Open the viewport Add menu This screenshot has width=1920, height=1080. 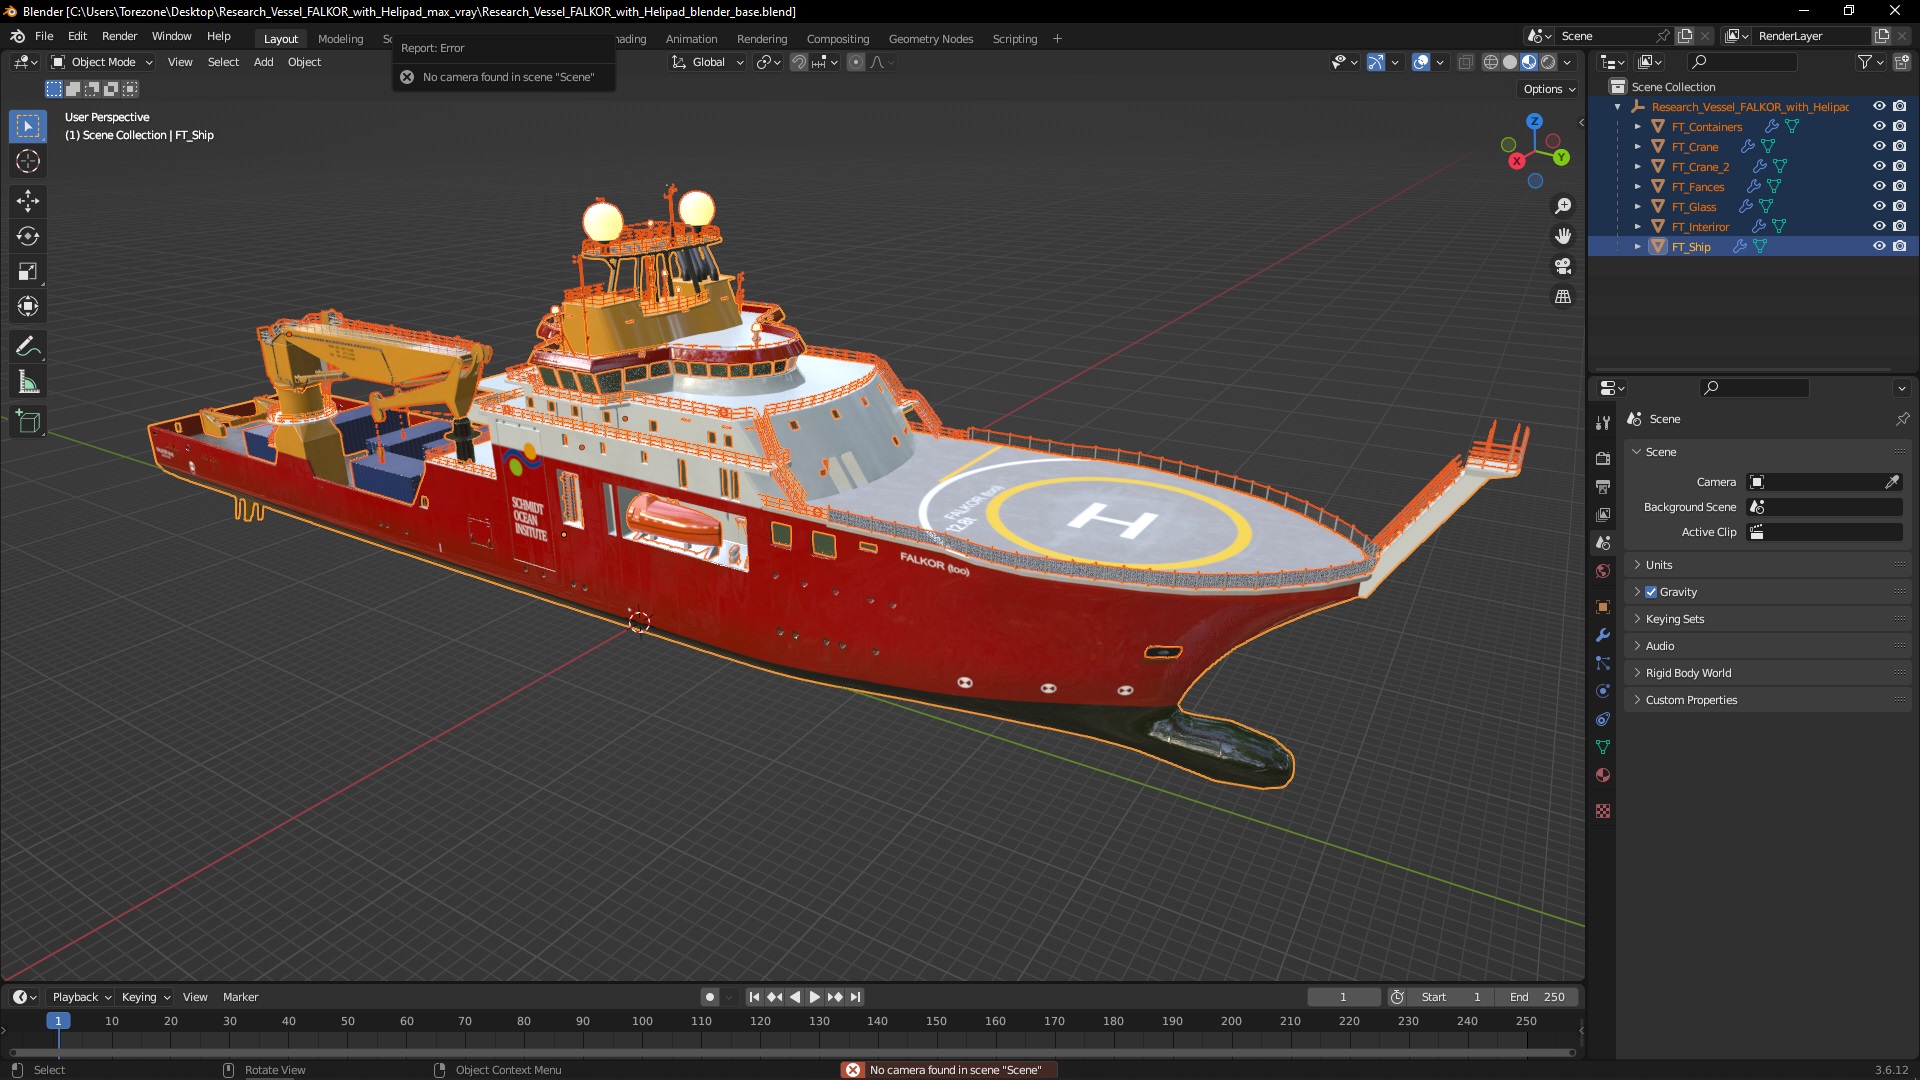point(263,62)
